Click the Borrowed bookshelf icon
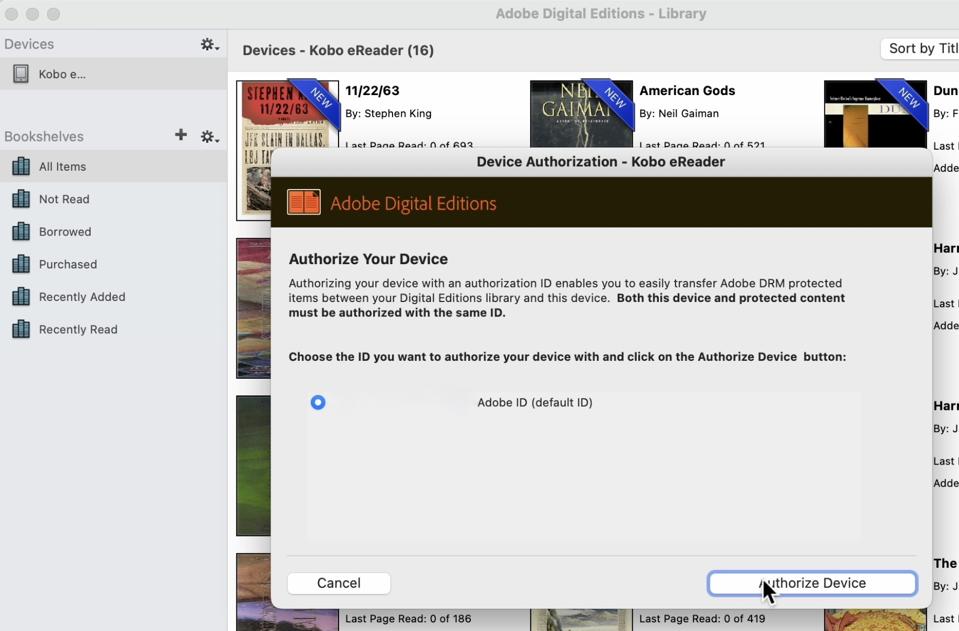Viewport: 959px width, 631px height. pyautogui.click(x=20, y=232)
